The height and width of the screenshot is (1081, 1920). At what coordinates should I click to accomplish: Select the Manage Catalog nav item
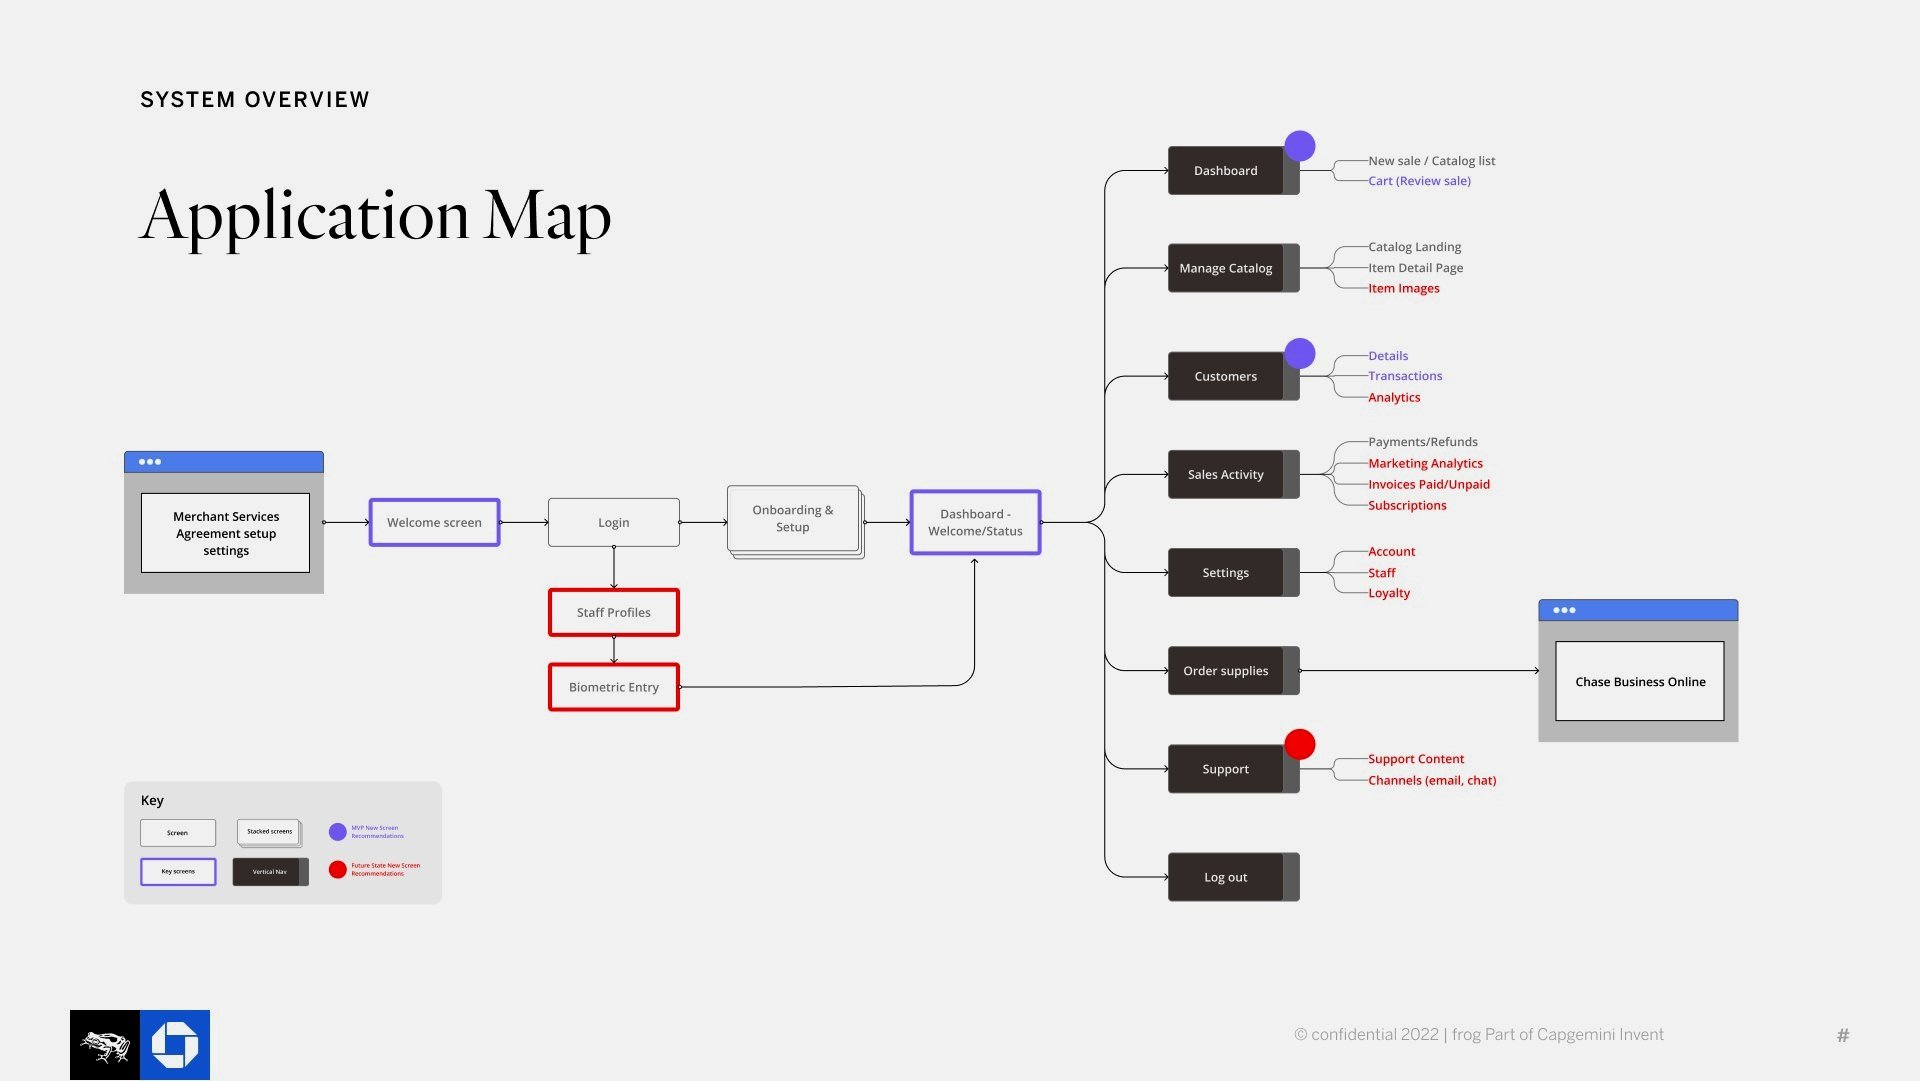[x=1225, y=268]
